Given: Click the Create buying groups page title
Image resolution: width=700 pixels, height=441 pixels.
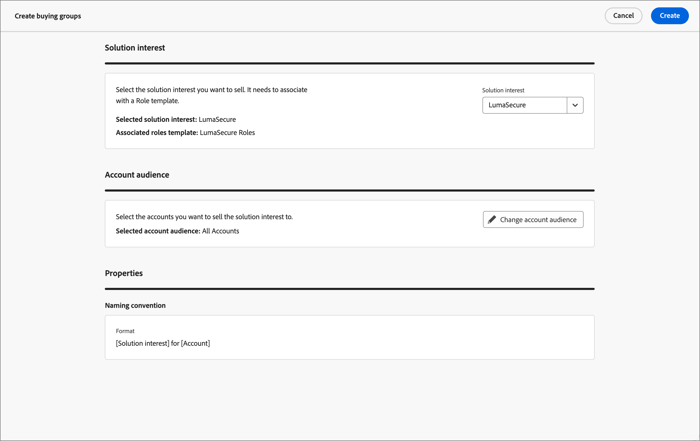Looking at the screenshot, I should 48,16.
